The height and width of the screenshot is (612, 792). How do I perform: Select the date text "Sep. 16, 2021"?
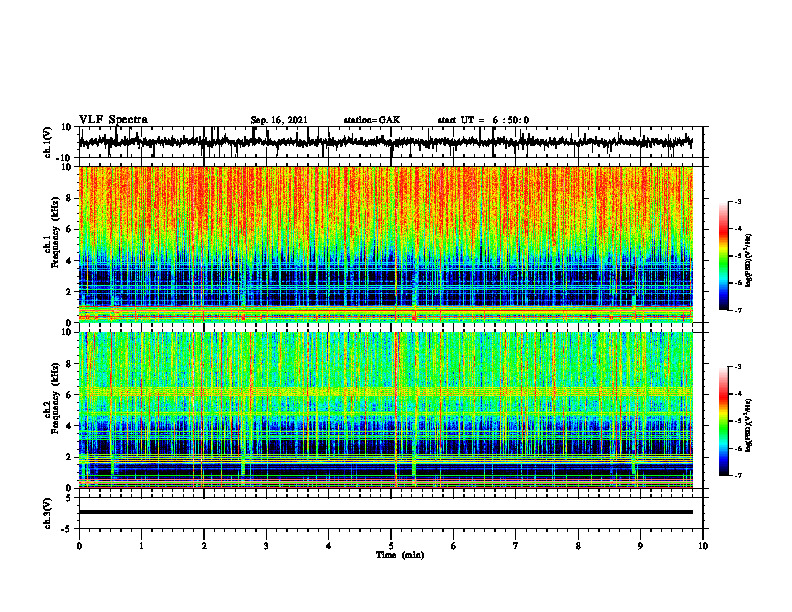279,120
